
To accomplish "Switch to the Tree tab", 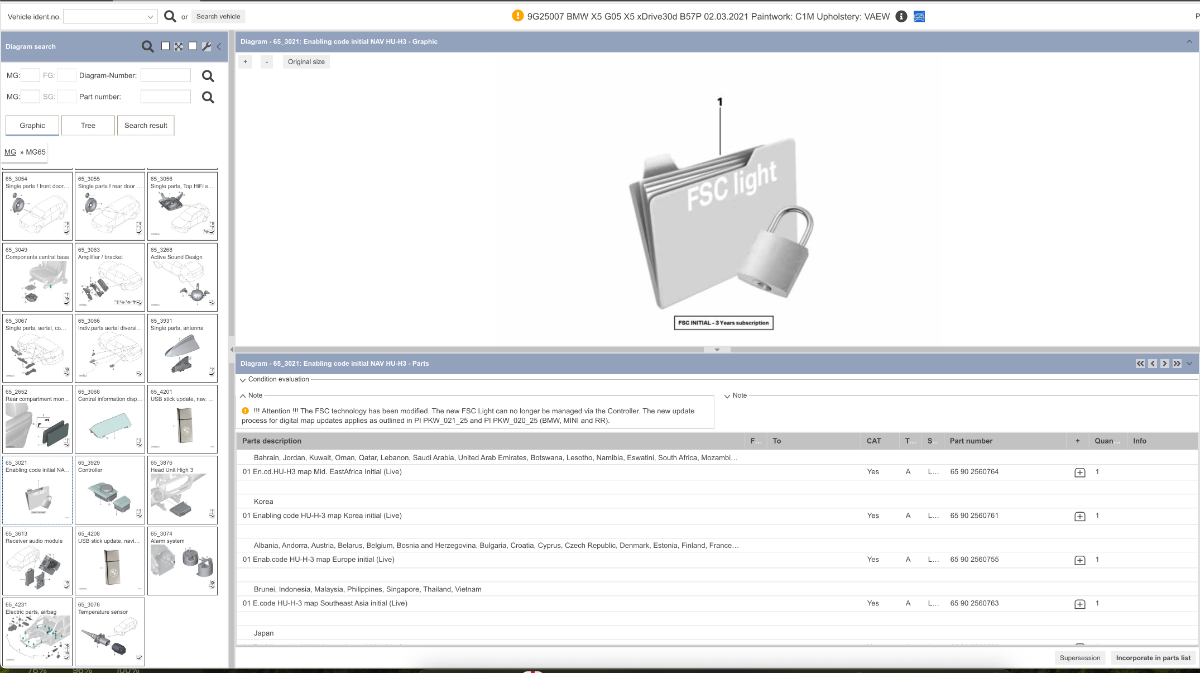I will [88, 125].
